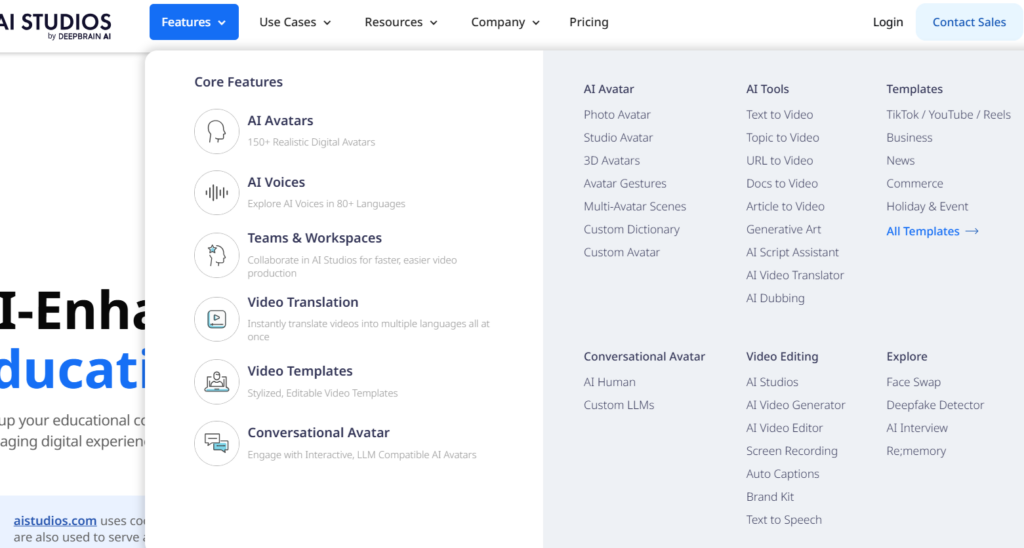Image resolution: width=1024 pixels, height=548 pixels.
Task: Open Video Templates feature
Action: coord(300,370)
